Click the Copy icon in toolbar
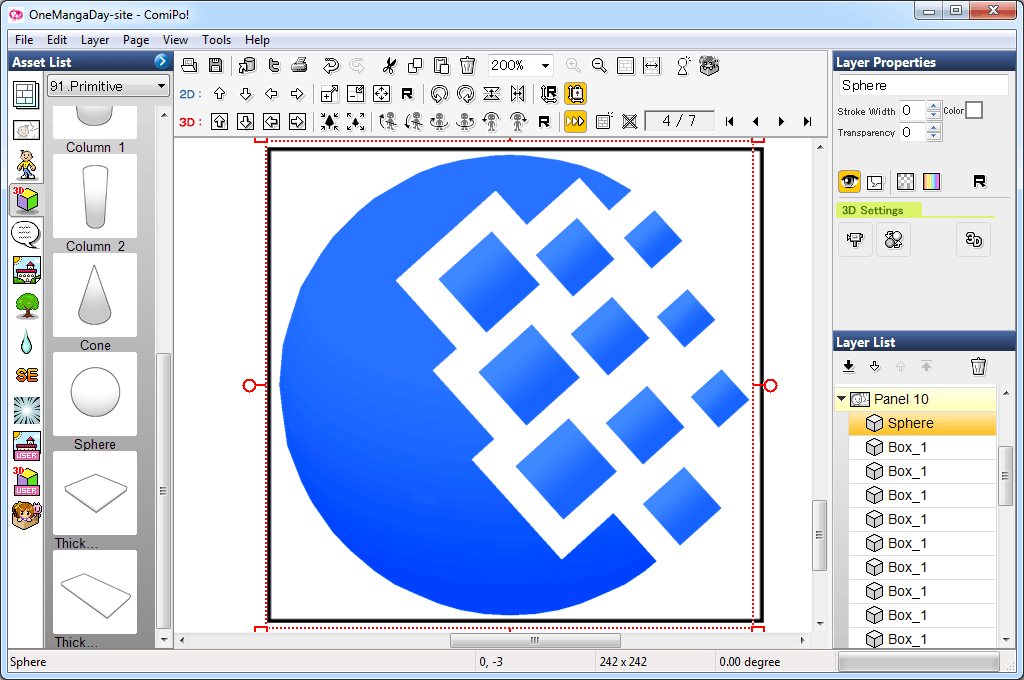The height and width of the screenshot is (680, 1024). 415,65
